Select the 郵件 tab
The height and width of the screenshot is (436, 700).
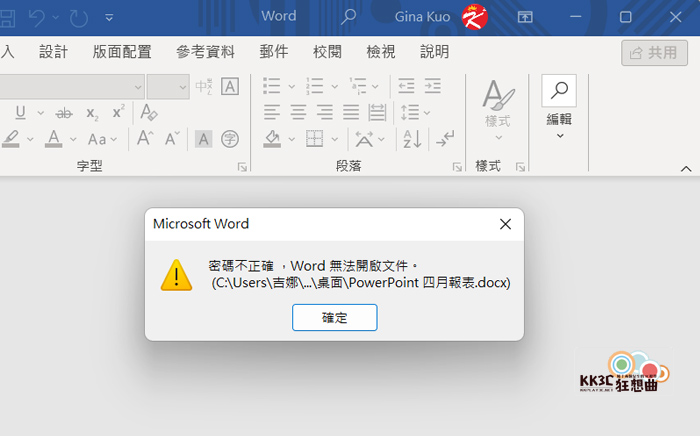[274, 52]
